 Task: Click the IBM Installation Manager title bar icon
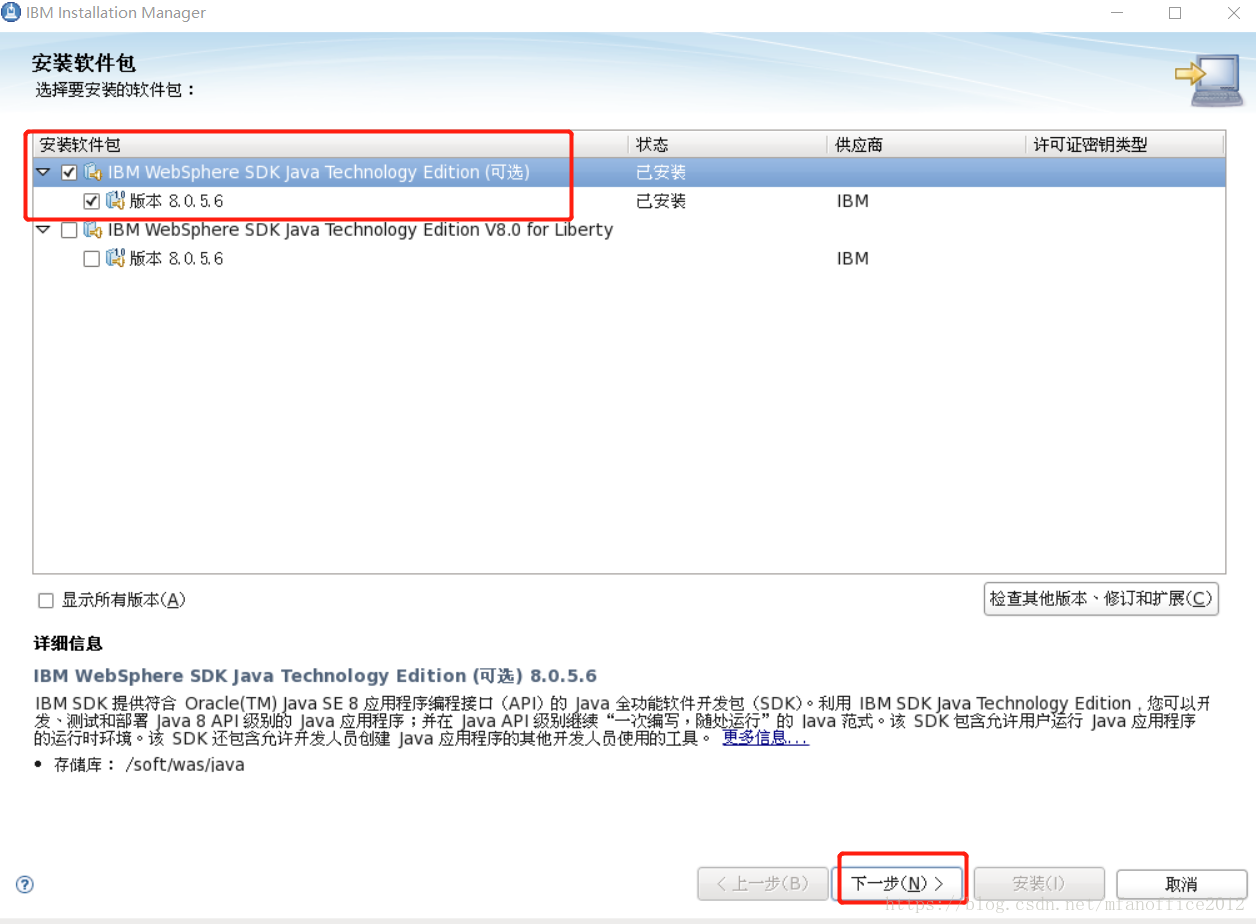13,13
